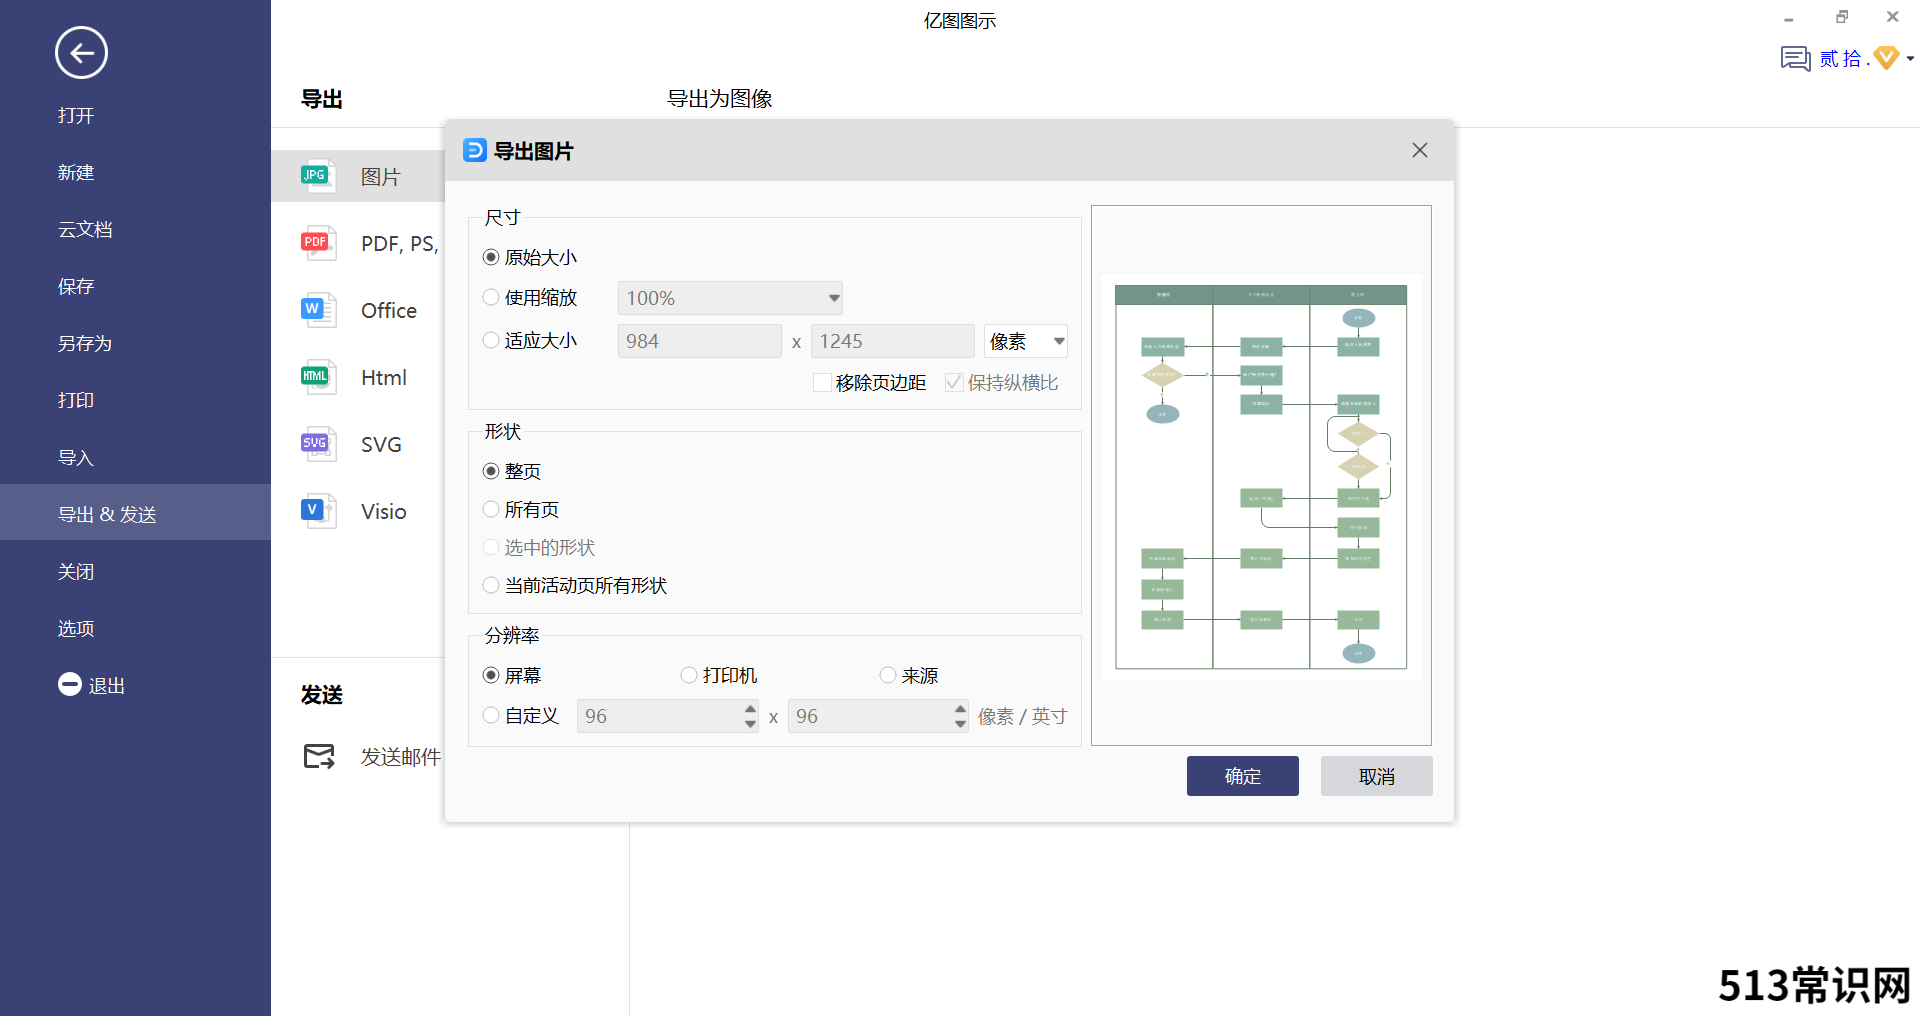Image resolution: width=1920 pixels, height=1016 pixels.
Task: Select the SVG export icon
Action: pyautogui.click(x=318, y=444)
